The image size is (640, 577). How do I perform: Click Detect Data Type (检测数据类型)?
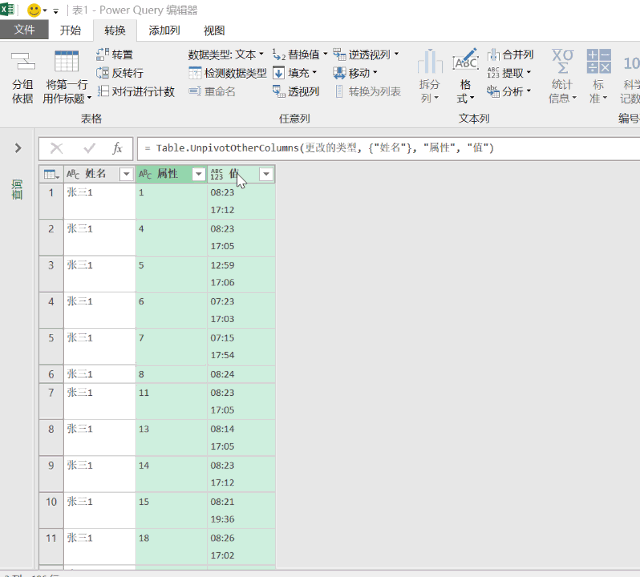(x=227, y=73)
